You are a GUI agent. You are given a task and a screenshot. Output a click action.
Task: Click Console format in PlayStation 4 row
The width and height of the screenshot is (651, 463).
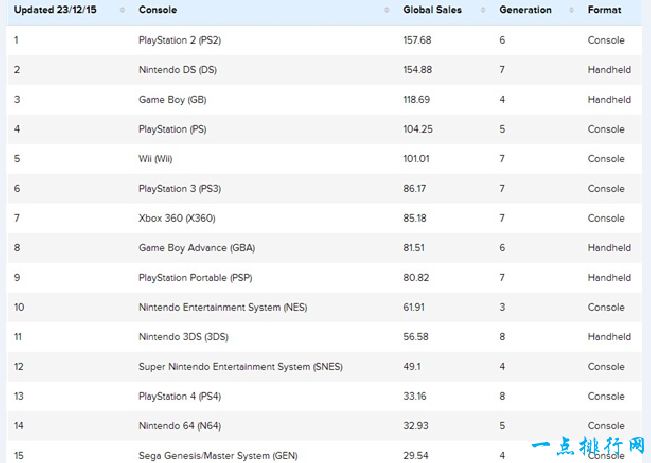point(606,396)
